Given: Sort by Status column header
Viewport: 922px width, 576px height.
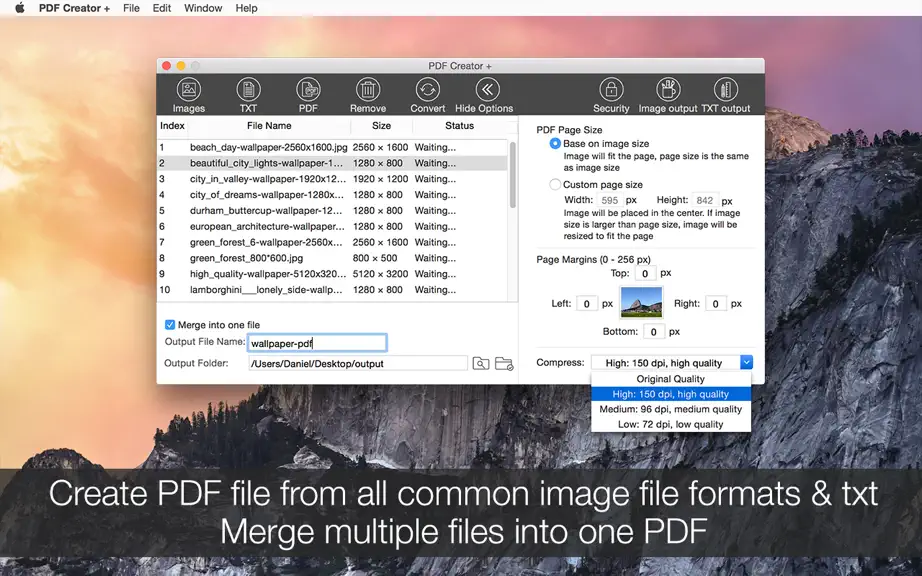Looking at the screenshot, I should [459, 126].
